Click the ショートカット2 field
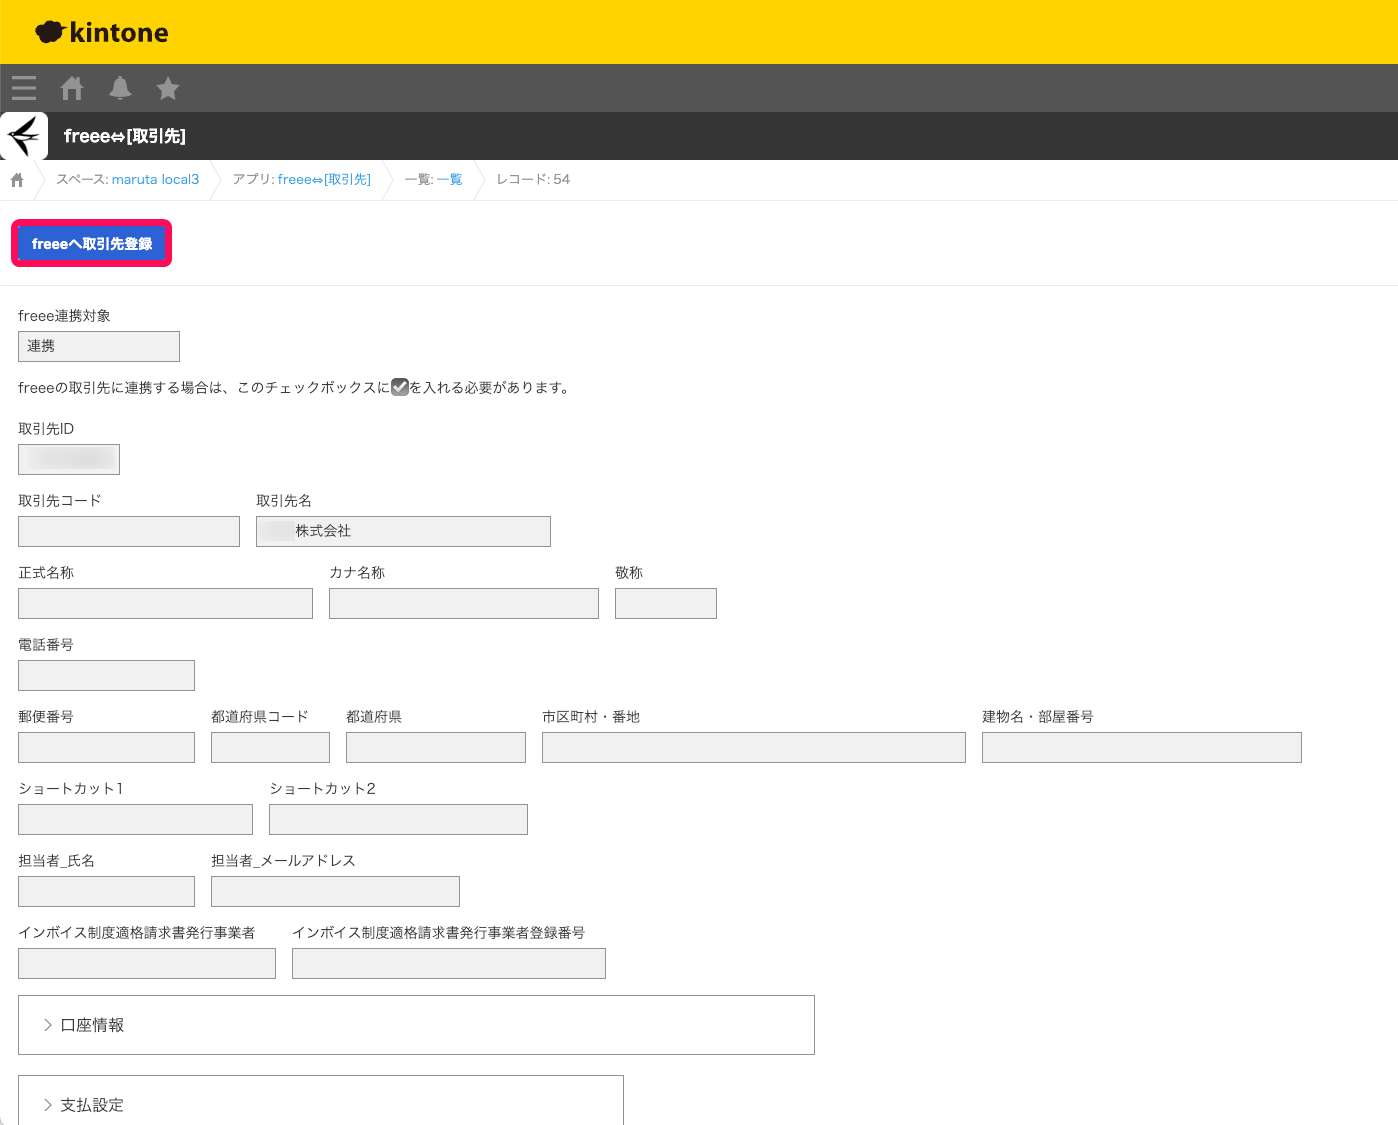Screen dimensions: 1398x1125 398,819
